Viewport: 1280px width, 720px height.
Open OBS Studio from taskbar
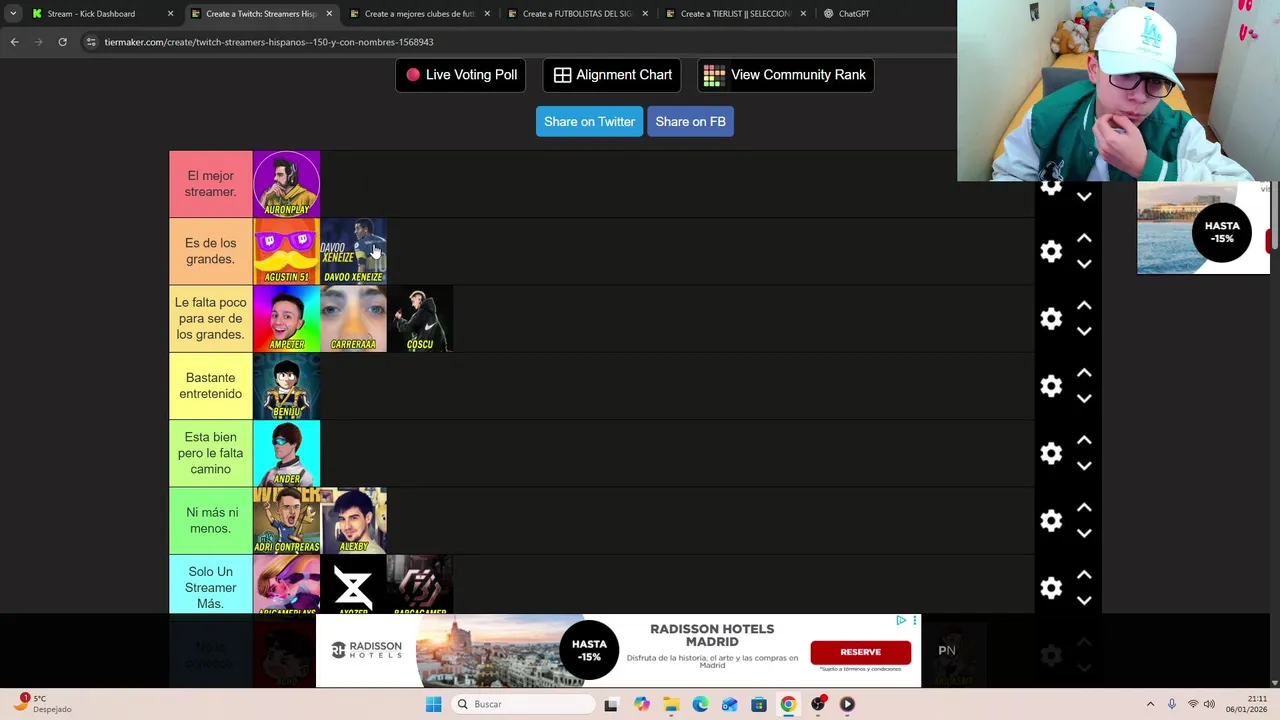[818, 704]
